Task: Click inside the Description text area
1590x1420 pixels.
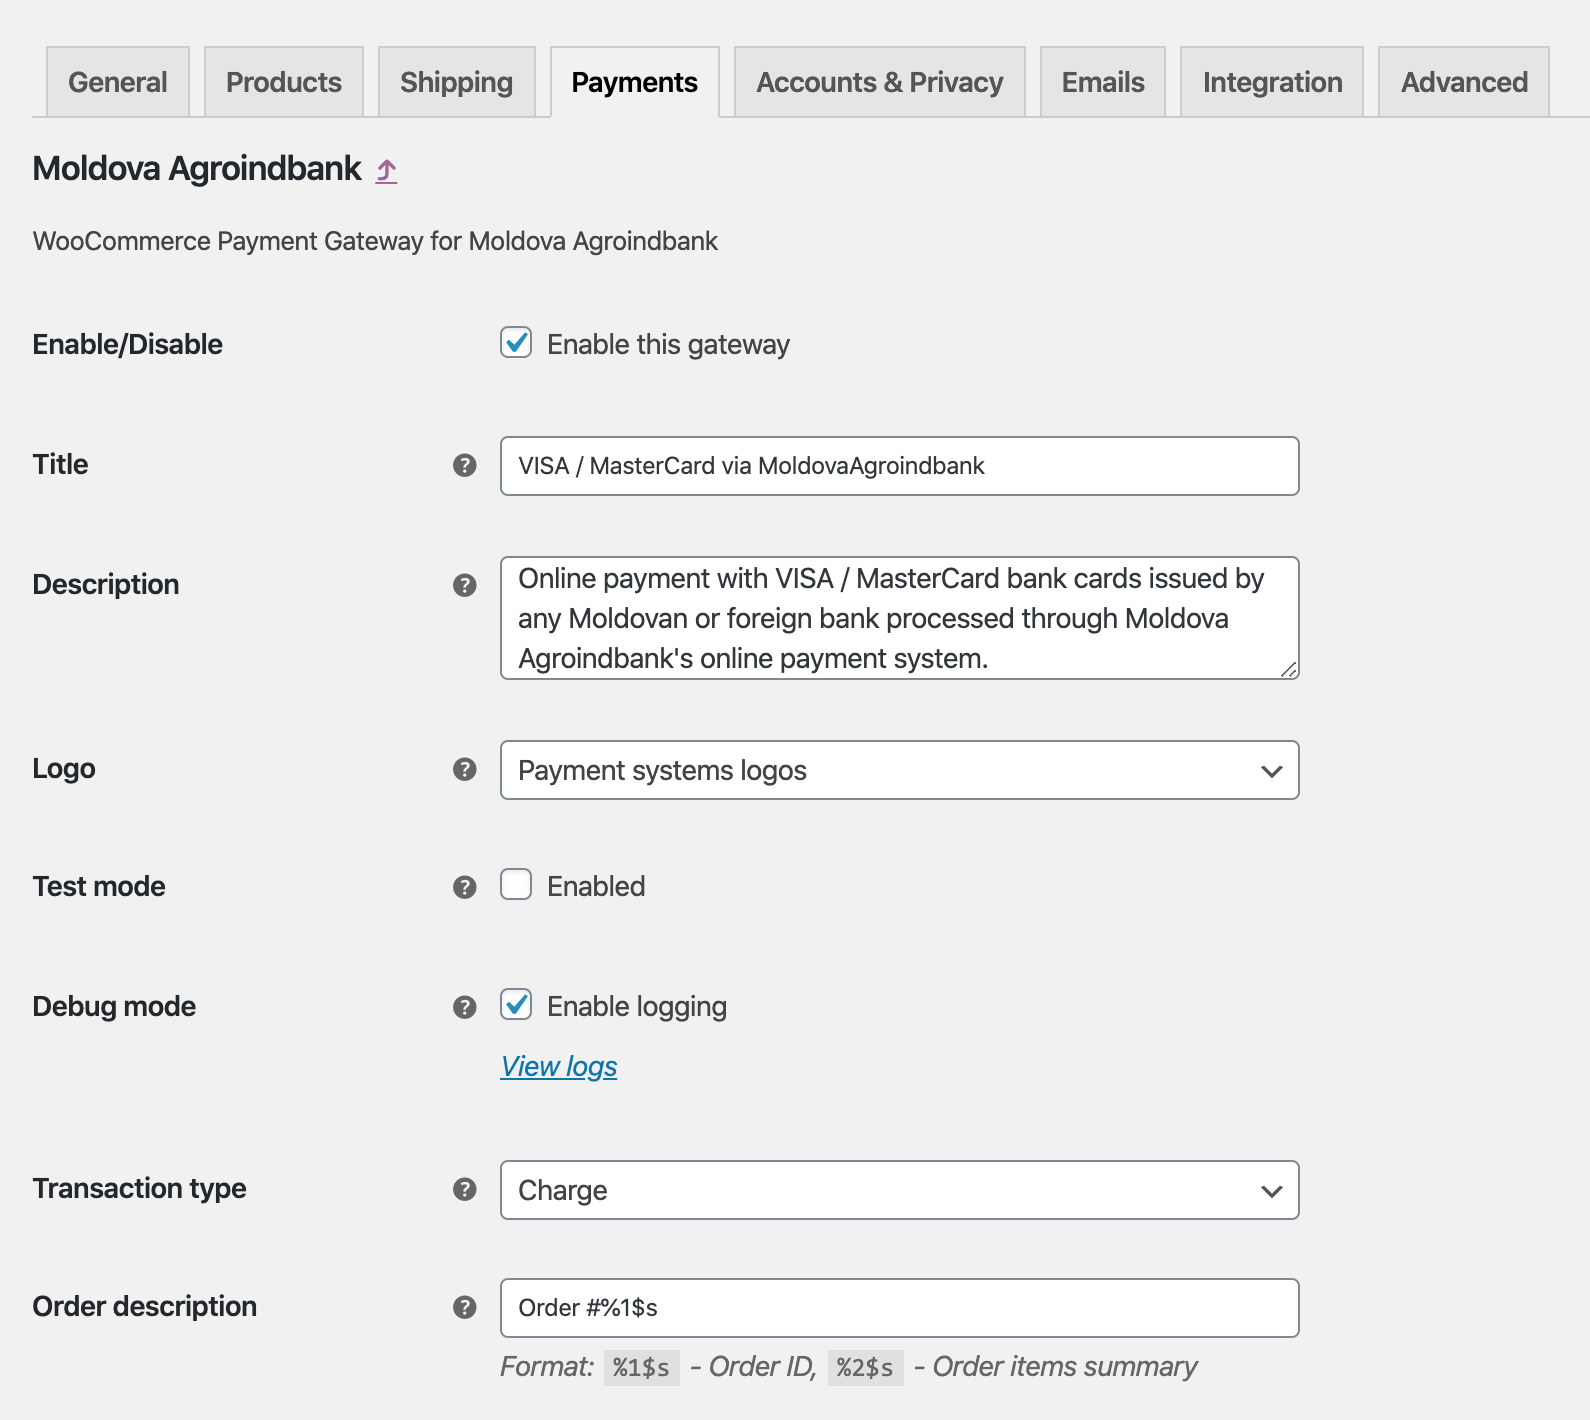Action: pyautogui.click(x=899, y=618)
